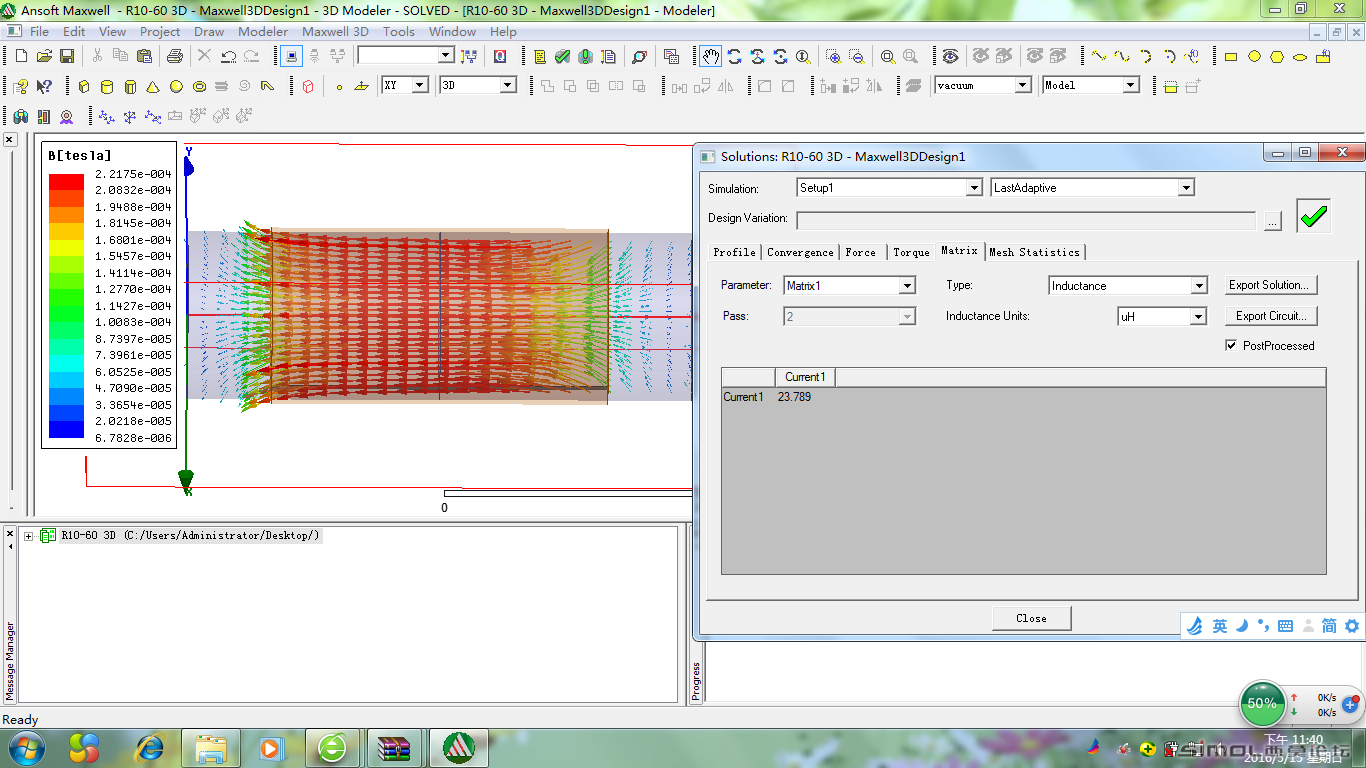Click the dark blue band at the legend bottom
Image resolution: width=1366 pixels, height=768 pixels.
coord(67,430)
